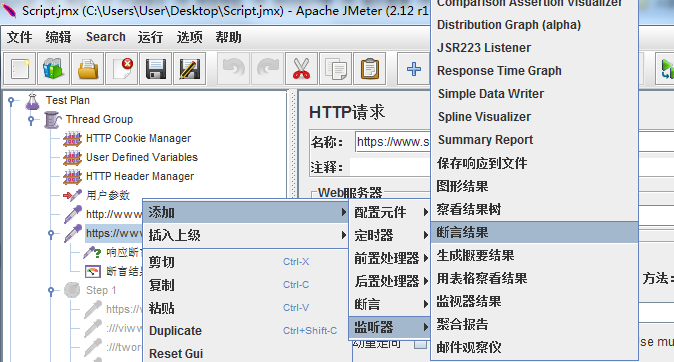Open the 帮助 menu
The height and width of the screenshot is (362, 674).
[x=228, y=37]
